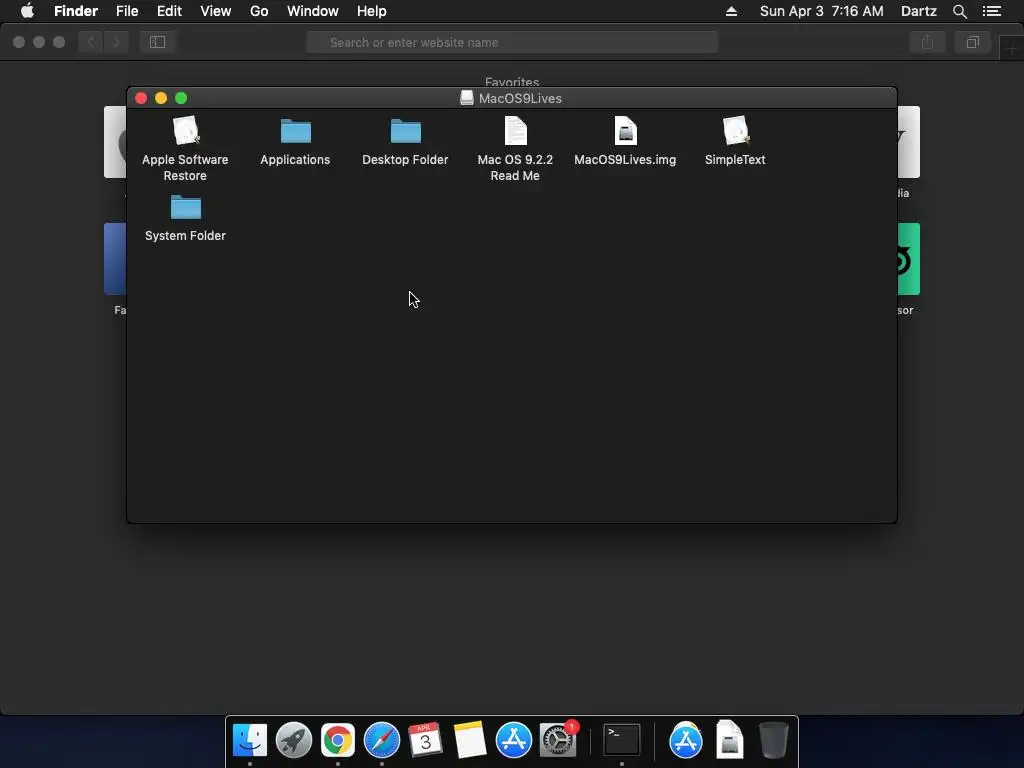Open Spotlight search magnifier in menu bar

959,11
